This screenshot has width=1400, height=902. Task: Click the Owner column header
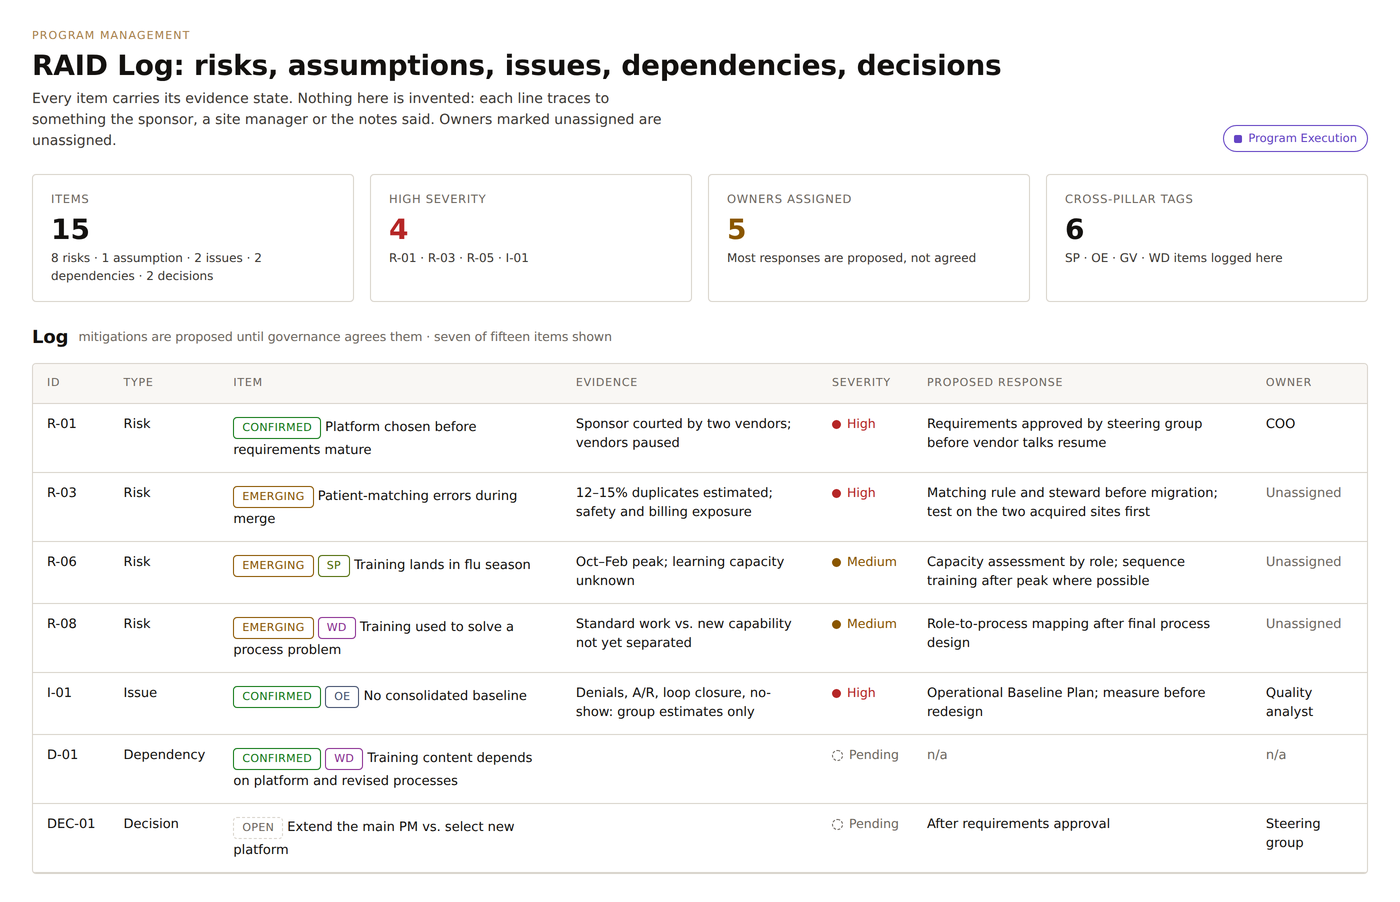point(1288,383)
